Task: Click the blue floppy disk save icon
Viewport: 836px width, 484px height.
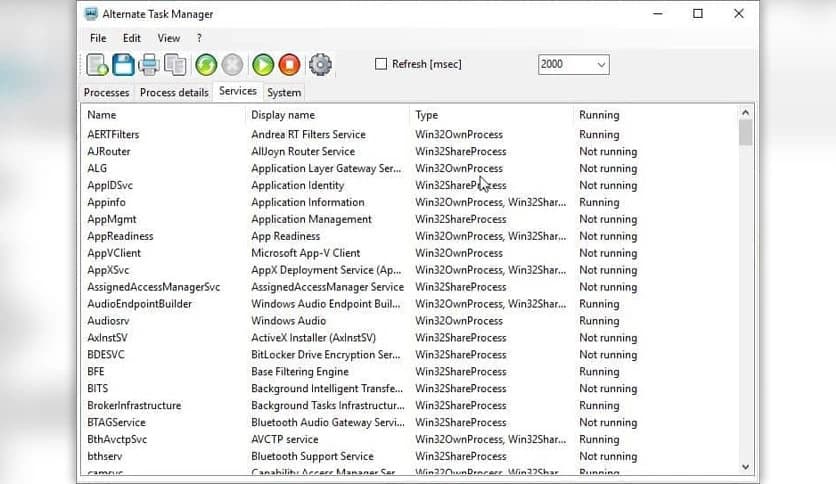Action: click(123, 64)
